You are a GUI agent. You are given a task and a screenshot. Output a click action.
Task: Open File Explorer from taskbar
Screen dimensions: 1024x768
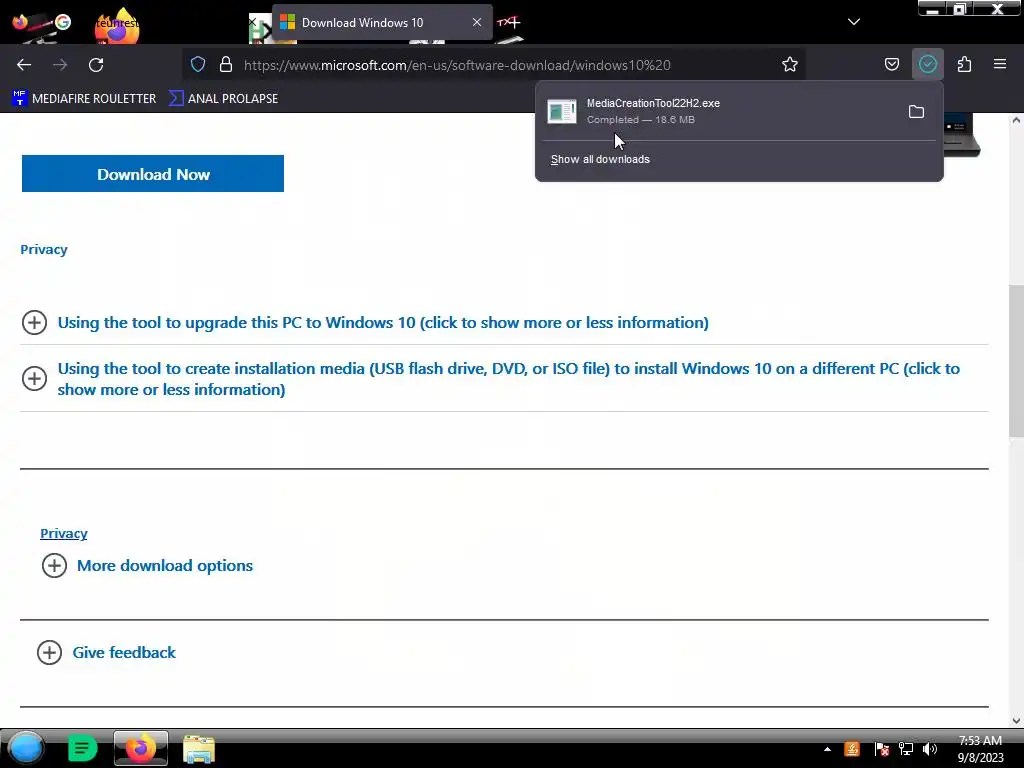tap(199, 749)
